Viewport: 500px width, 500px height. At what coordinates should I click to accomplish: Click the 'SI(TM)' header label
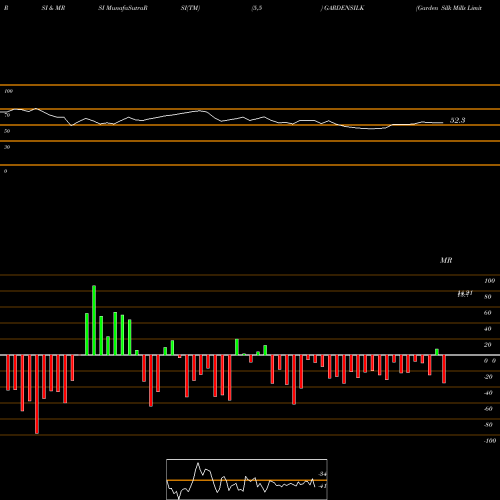coord(190,8)
